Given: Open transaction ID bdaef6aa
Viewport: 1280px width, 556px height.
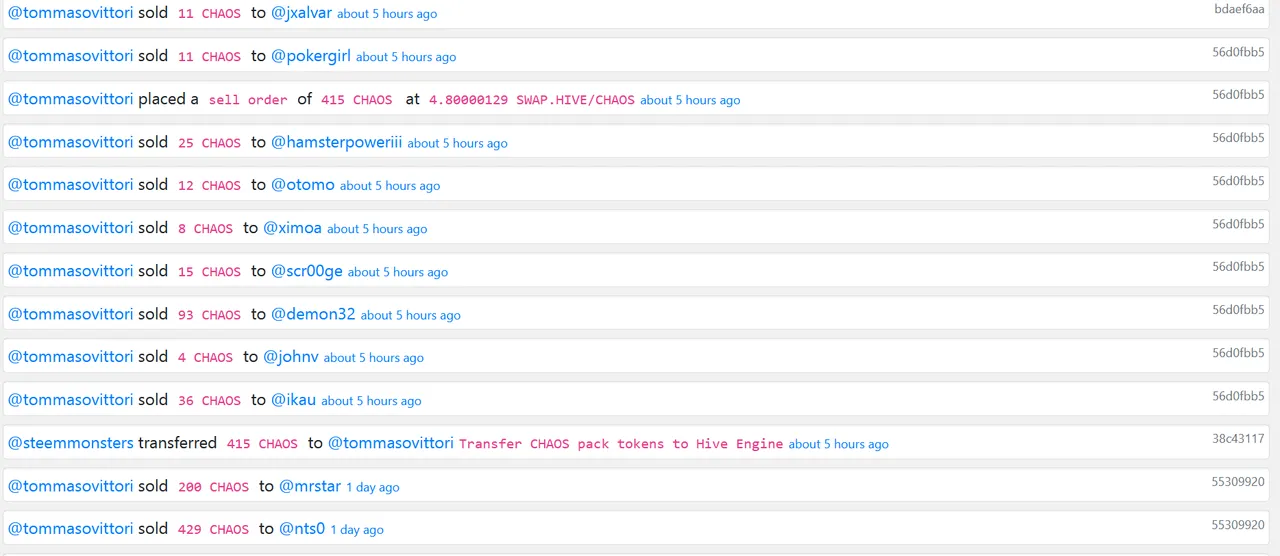Looking at the screenshot, I should coord(1239,9).
